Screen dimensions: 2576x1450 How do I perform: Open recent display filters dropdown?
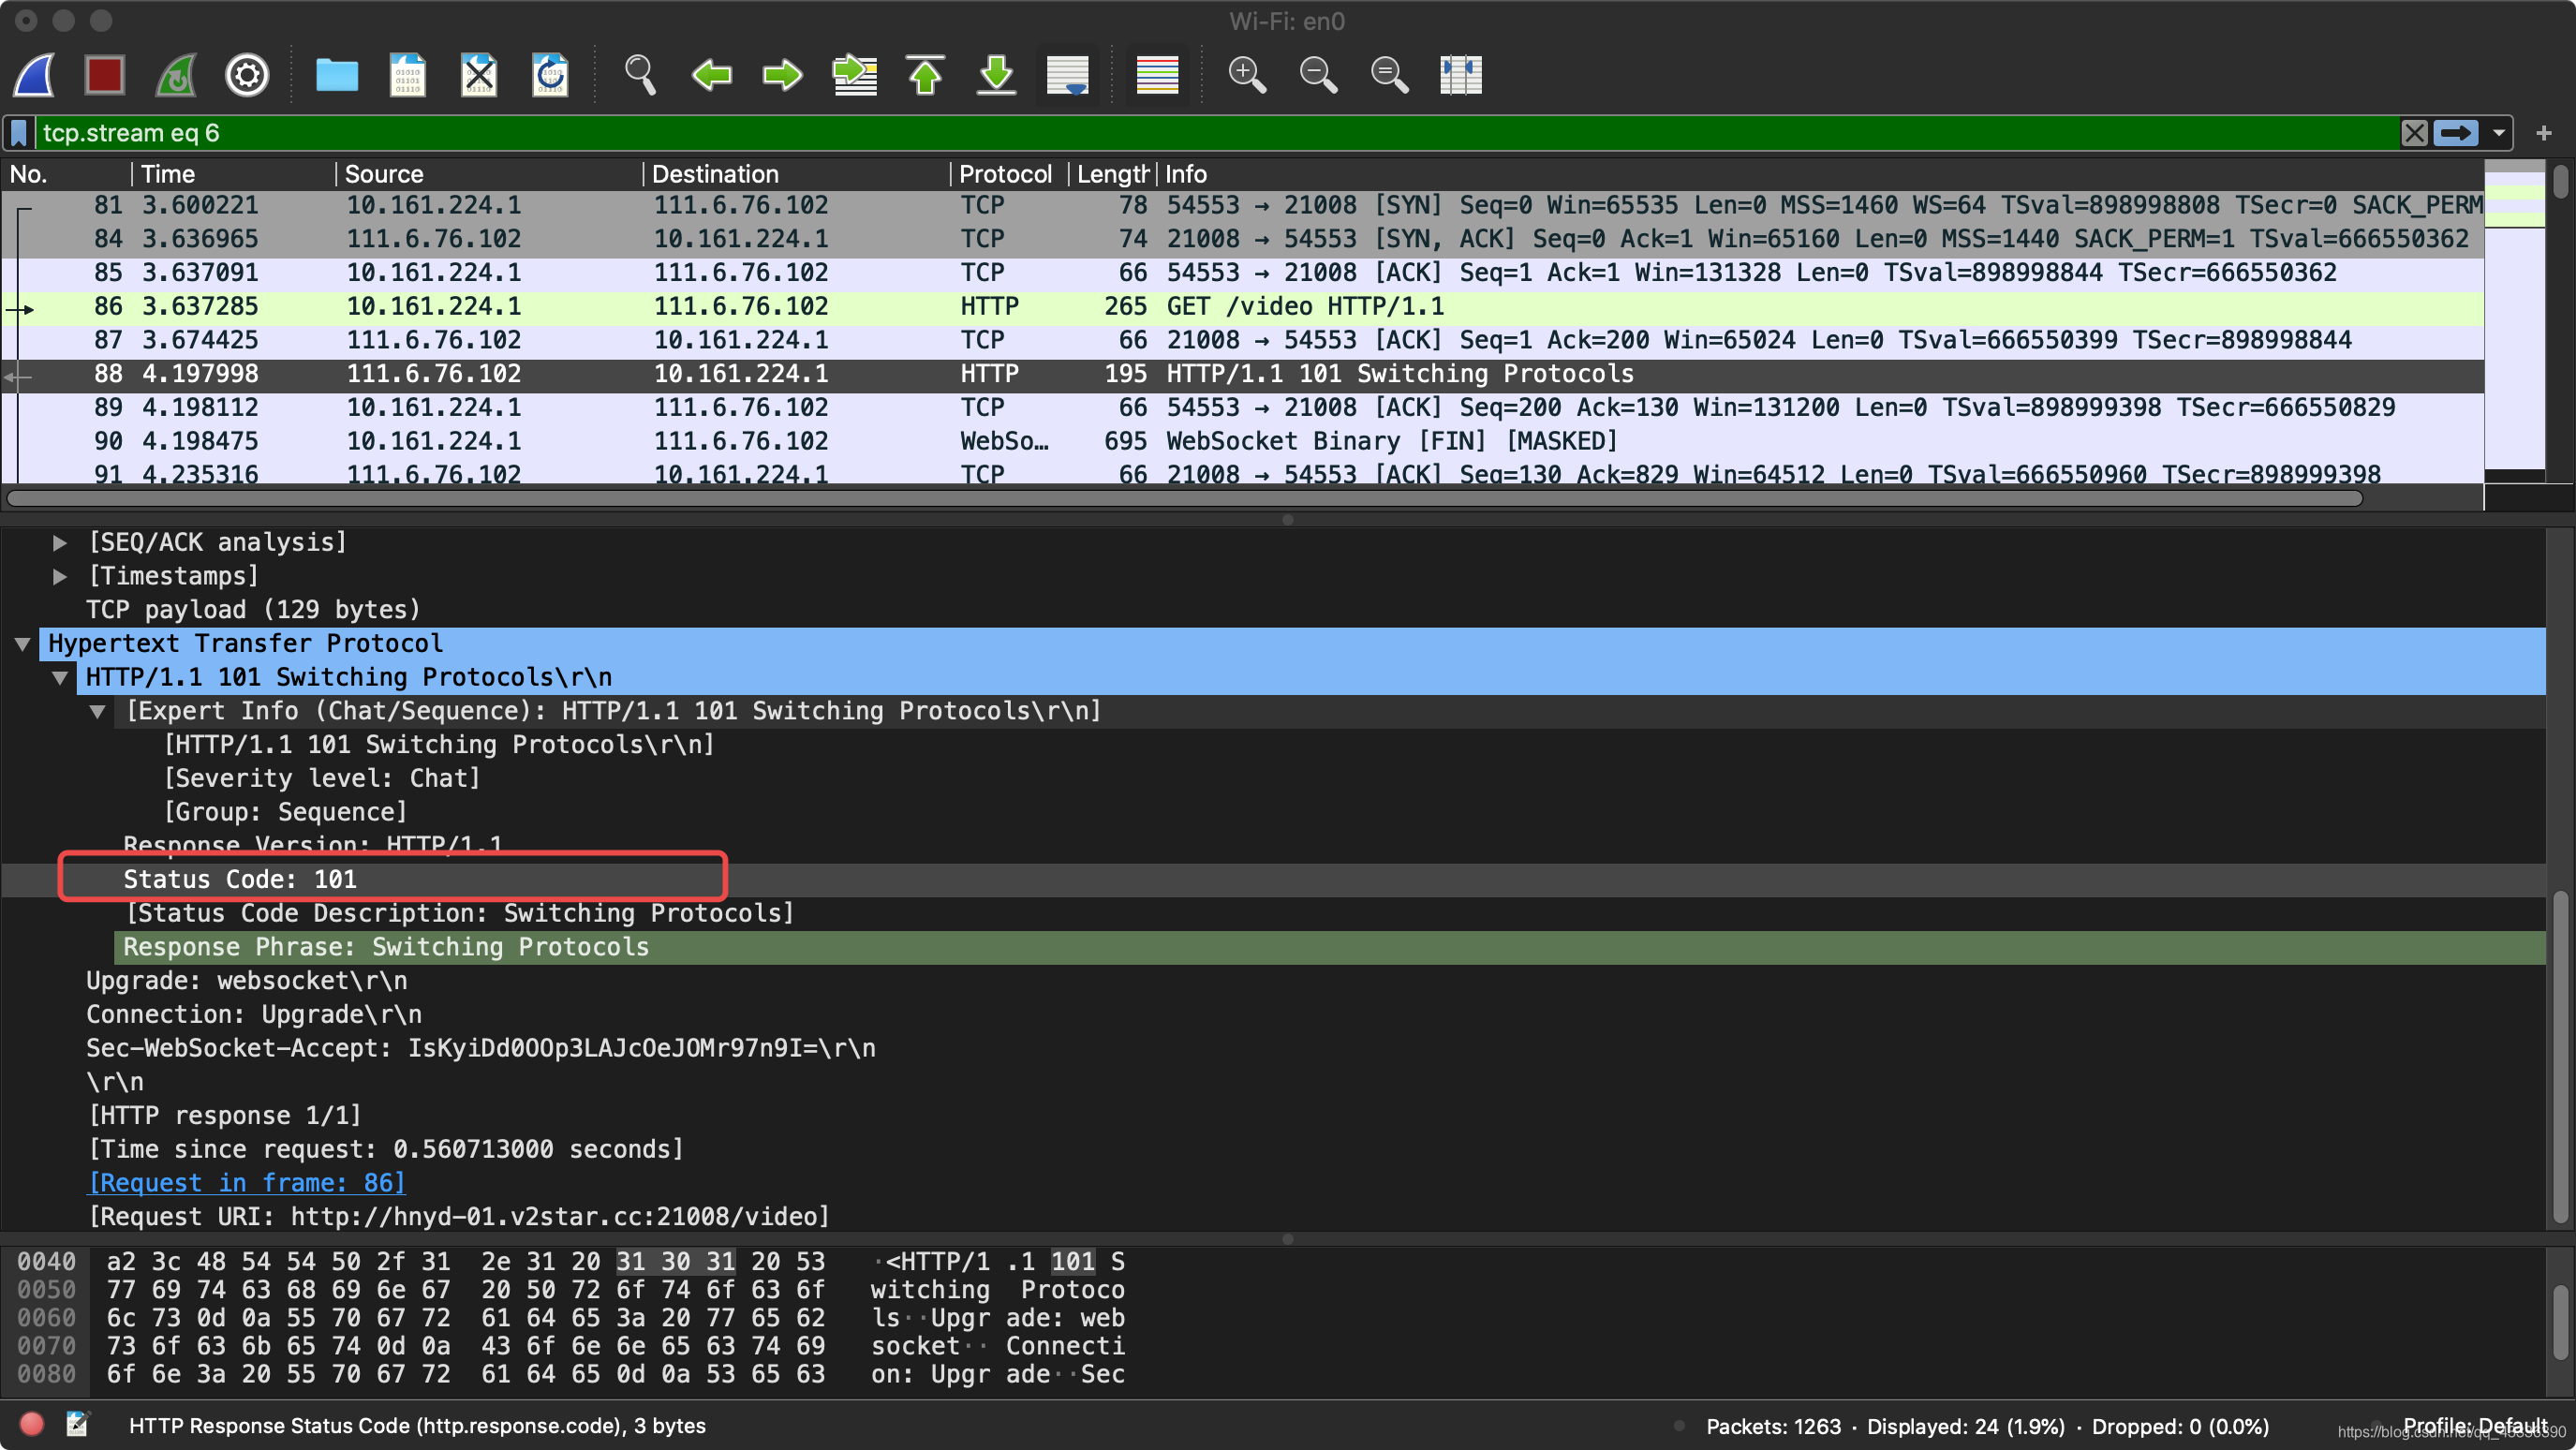coord(2499,133)
